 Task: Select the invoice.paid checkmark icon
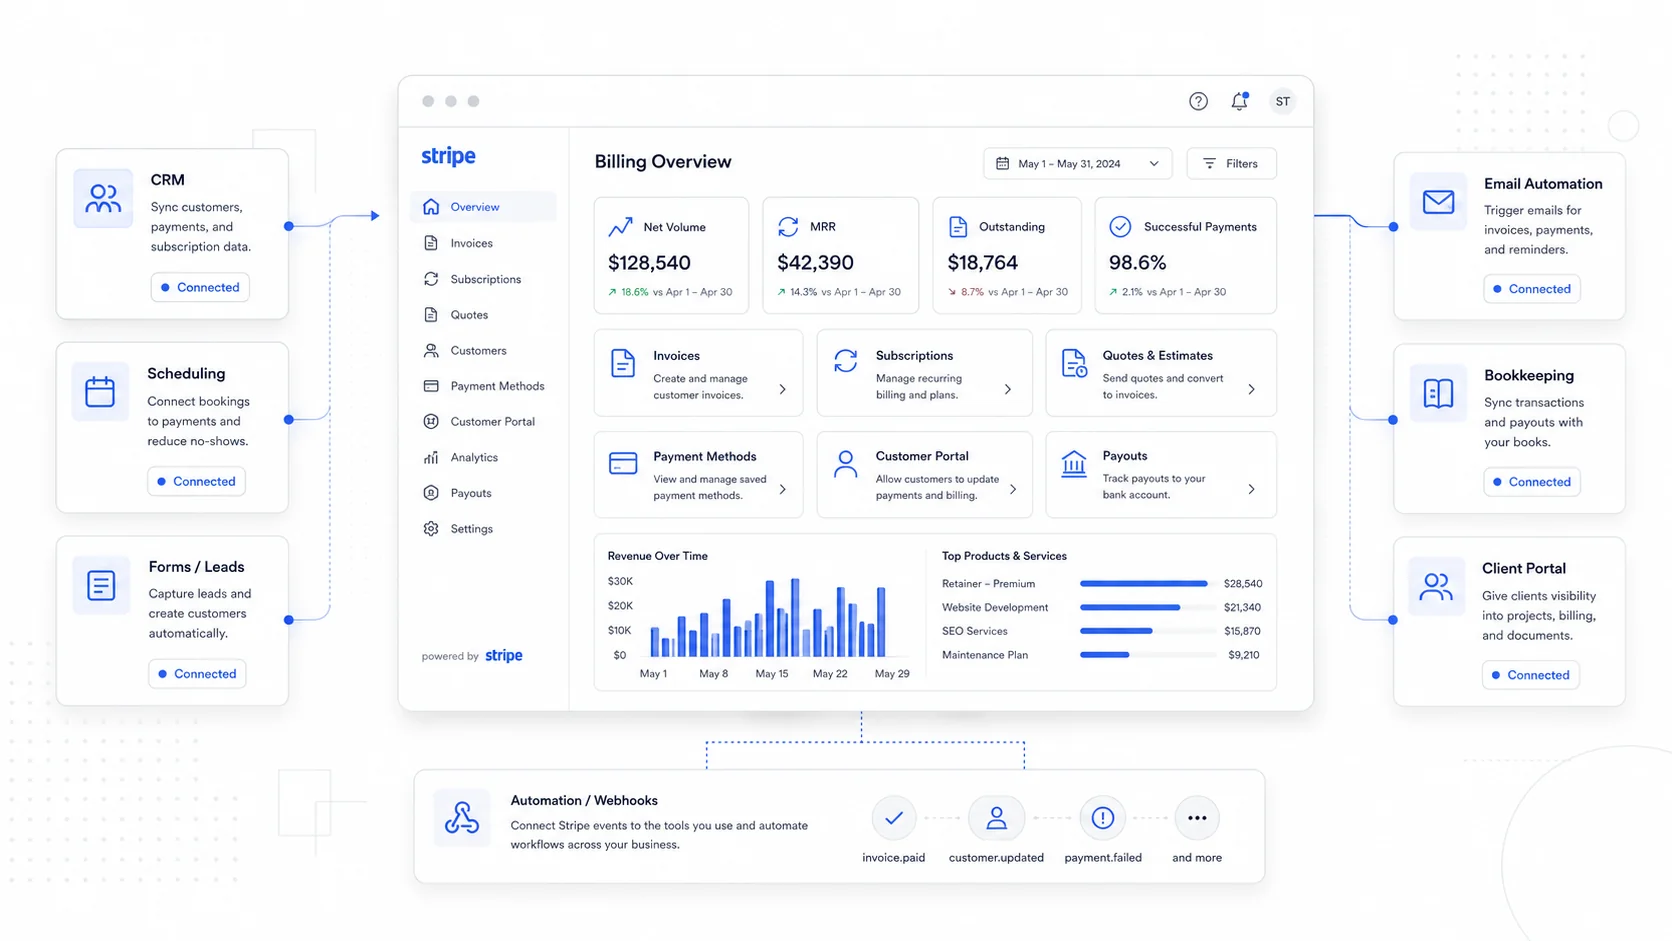point(894,818)
